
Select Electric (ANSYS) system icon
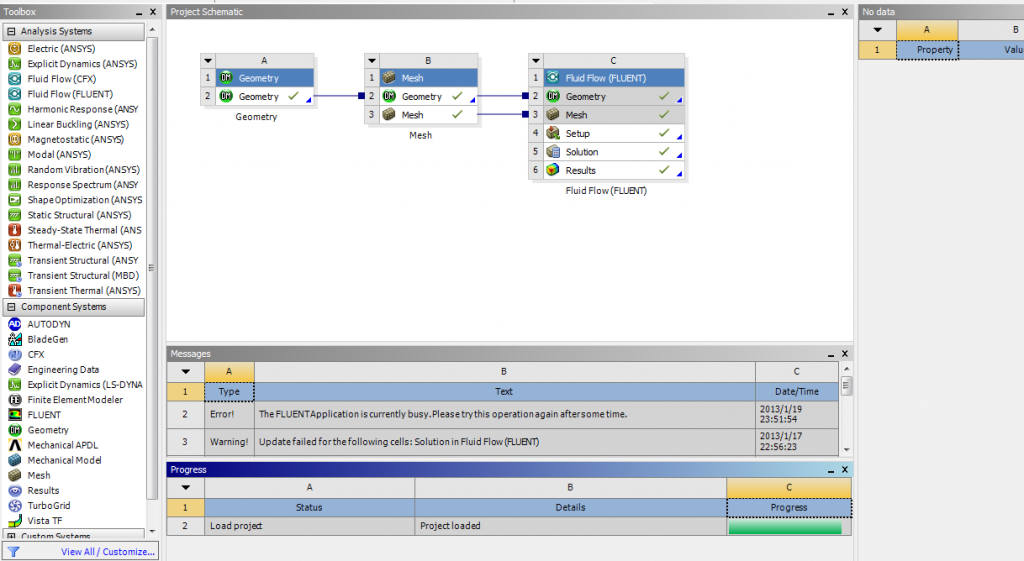(14, 48)
